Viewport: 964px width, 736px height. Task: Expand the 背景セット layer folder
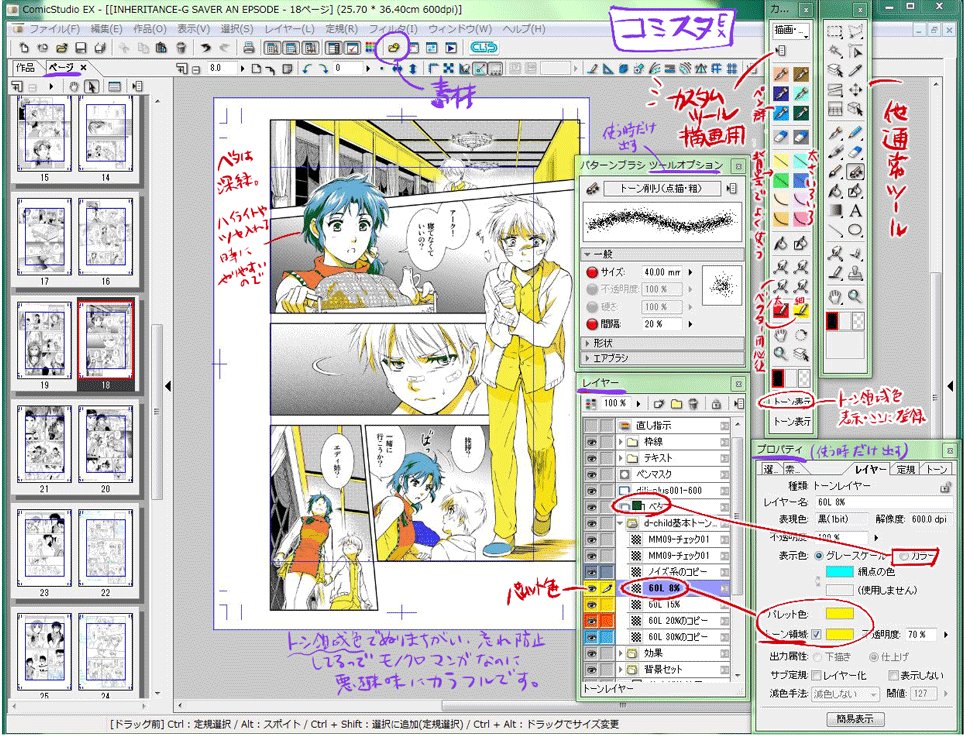620,669
